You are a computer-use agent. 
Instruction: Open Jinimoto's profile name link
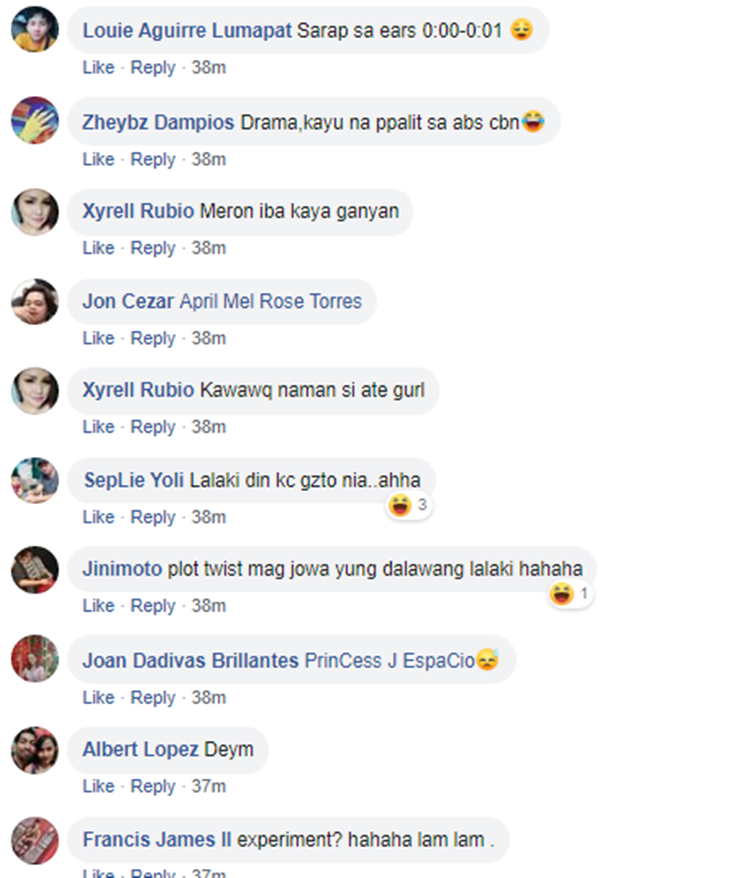click(122, 569)
